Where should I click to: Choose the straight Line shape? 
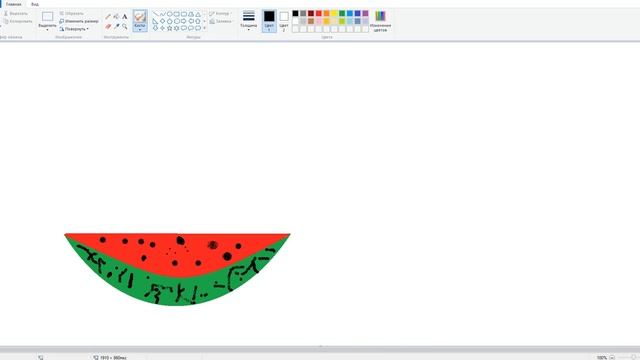click(156, 14)
